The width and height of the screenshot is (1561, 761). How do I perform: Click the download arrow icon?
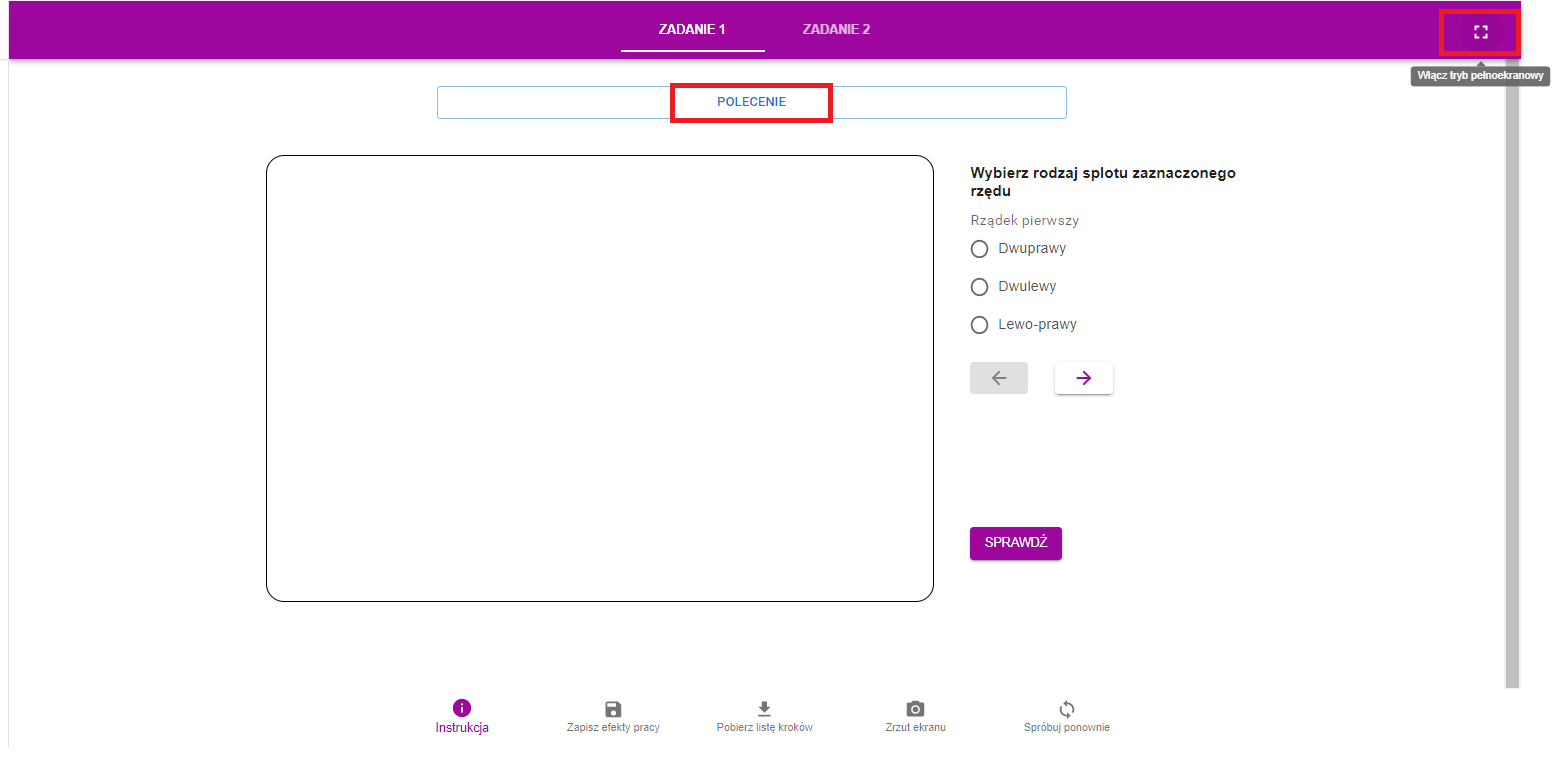(x=764, y=708)
